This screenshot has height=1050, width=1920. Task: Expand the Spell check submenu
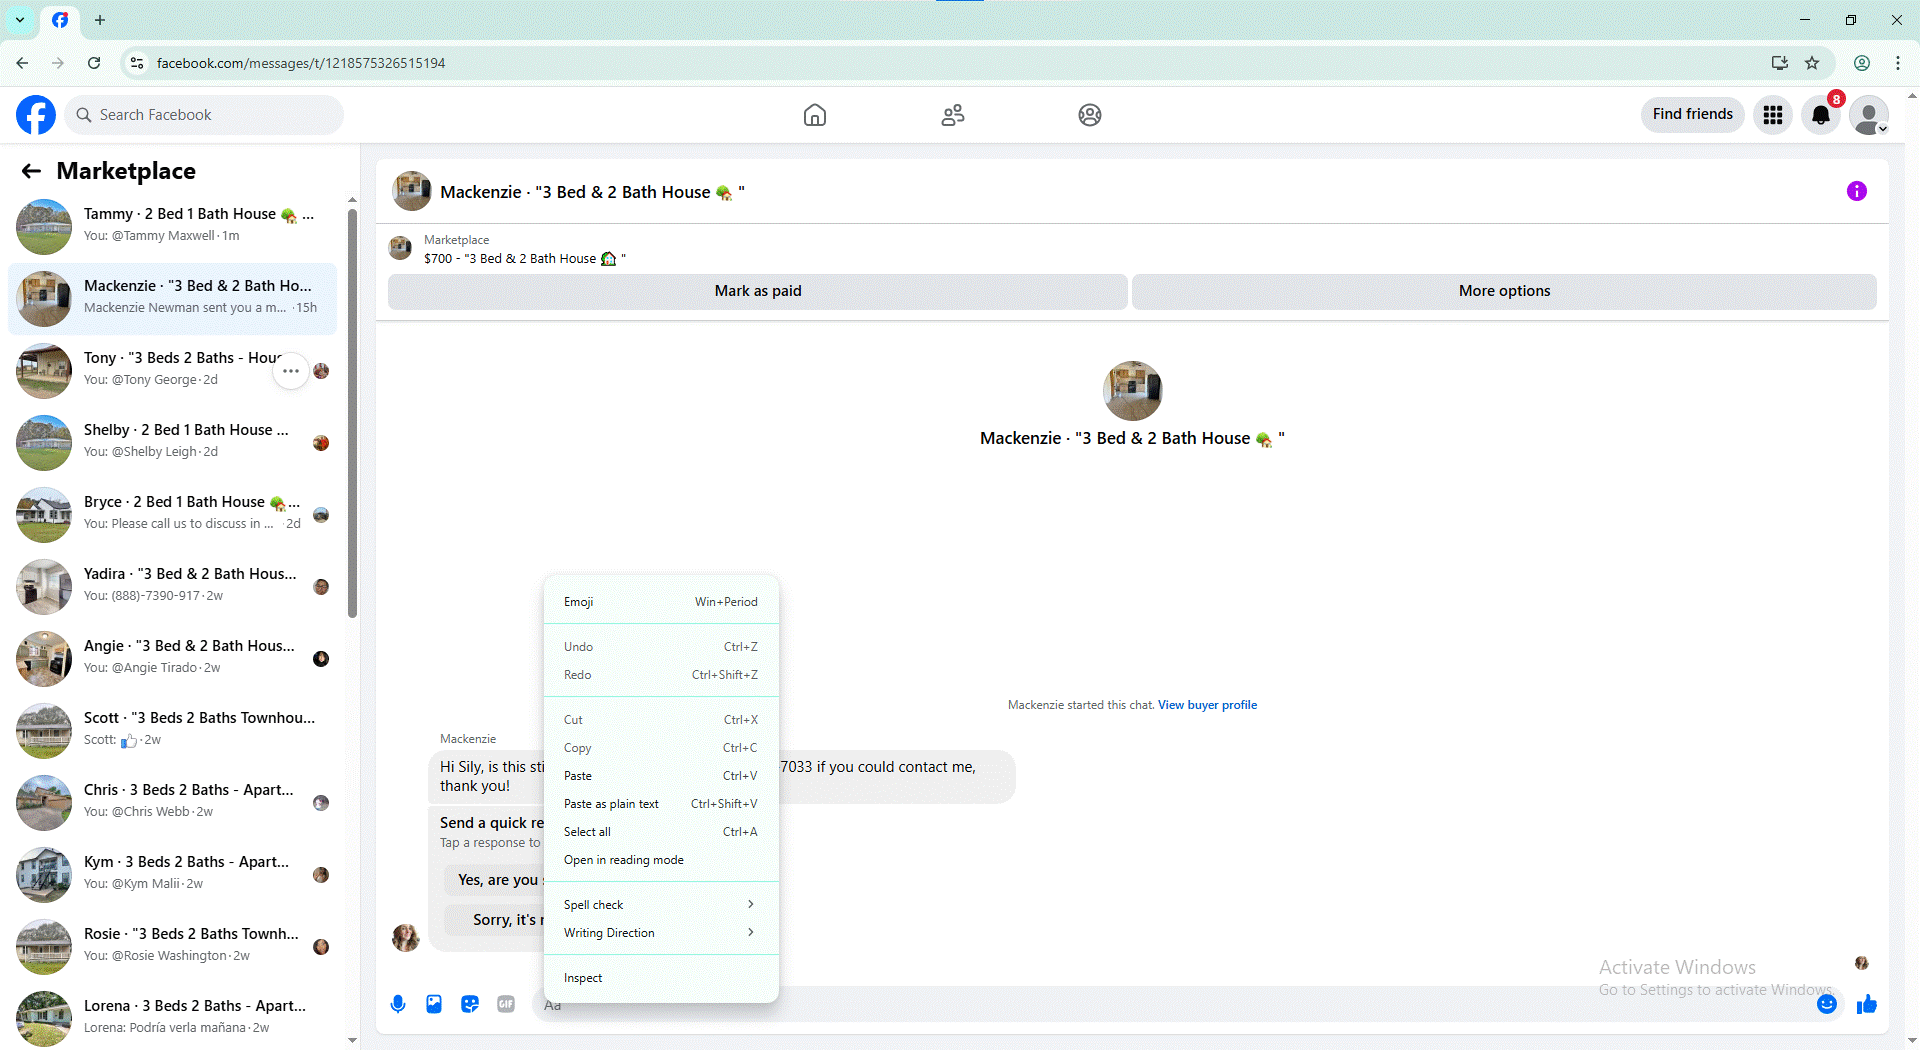click(661, 904)
